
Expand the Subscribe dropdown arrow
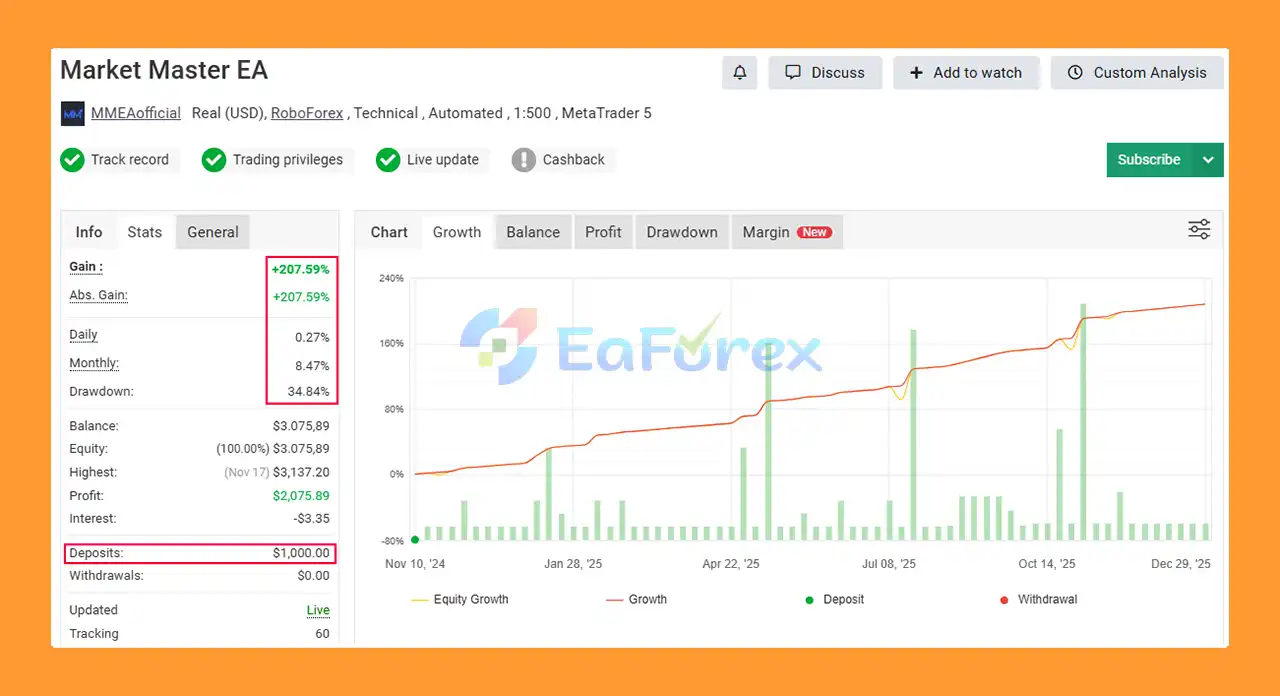(1208, 160)
